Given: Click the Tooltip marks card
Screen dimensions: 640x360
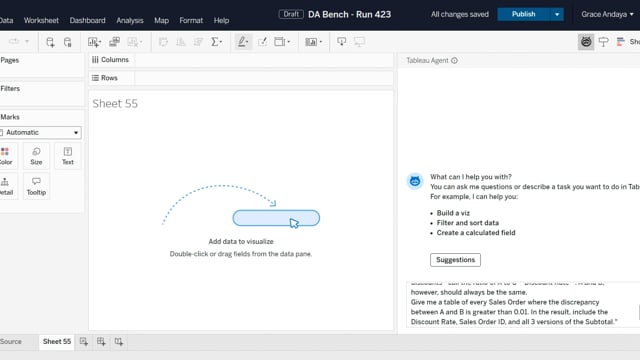Looking at the screenshot, I should click(x=36, y=186).
